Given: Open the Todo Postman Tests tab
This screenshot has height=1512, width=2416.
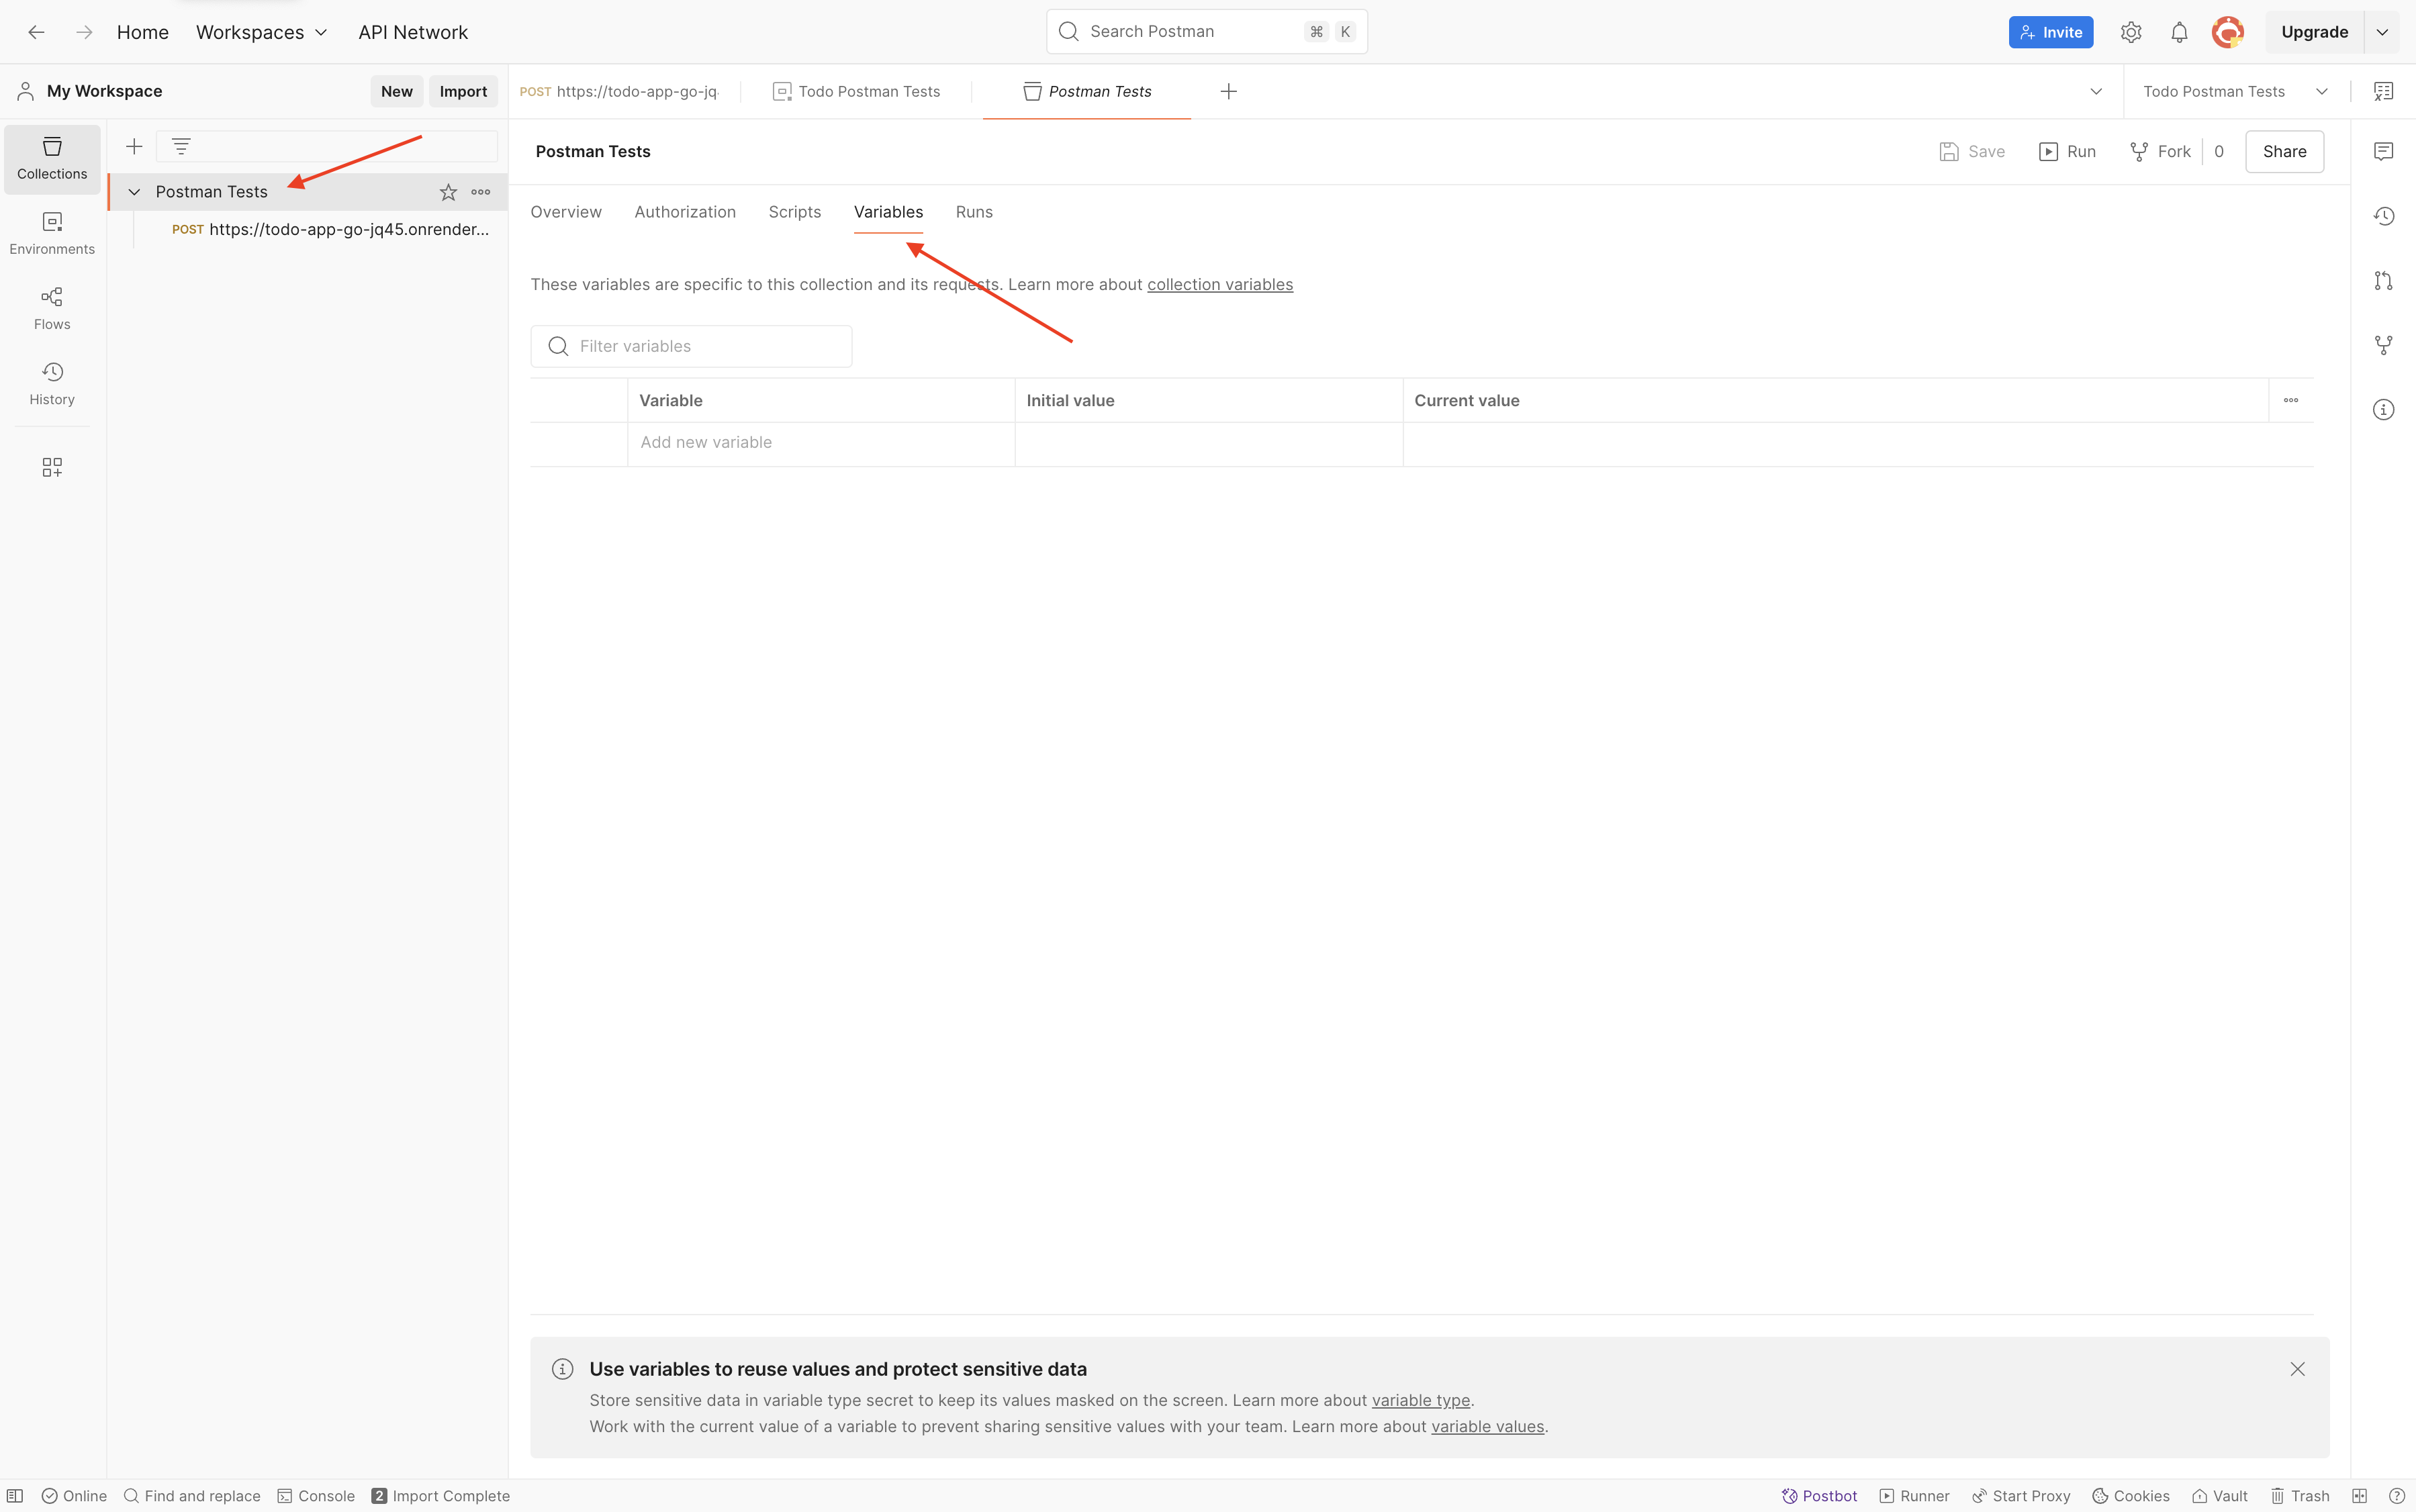Looking at the screenshot, I should pyautogui.click(x=857, y=91).
